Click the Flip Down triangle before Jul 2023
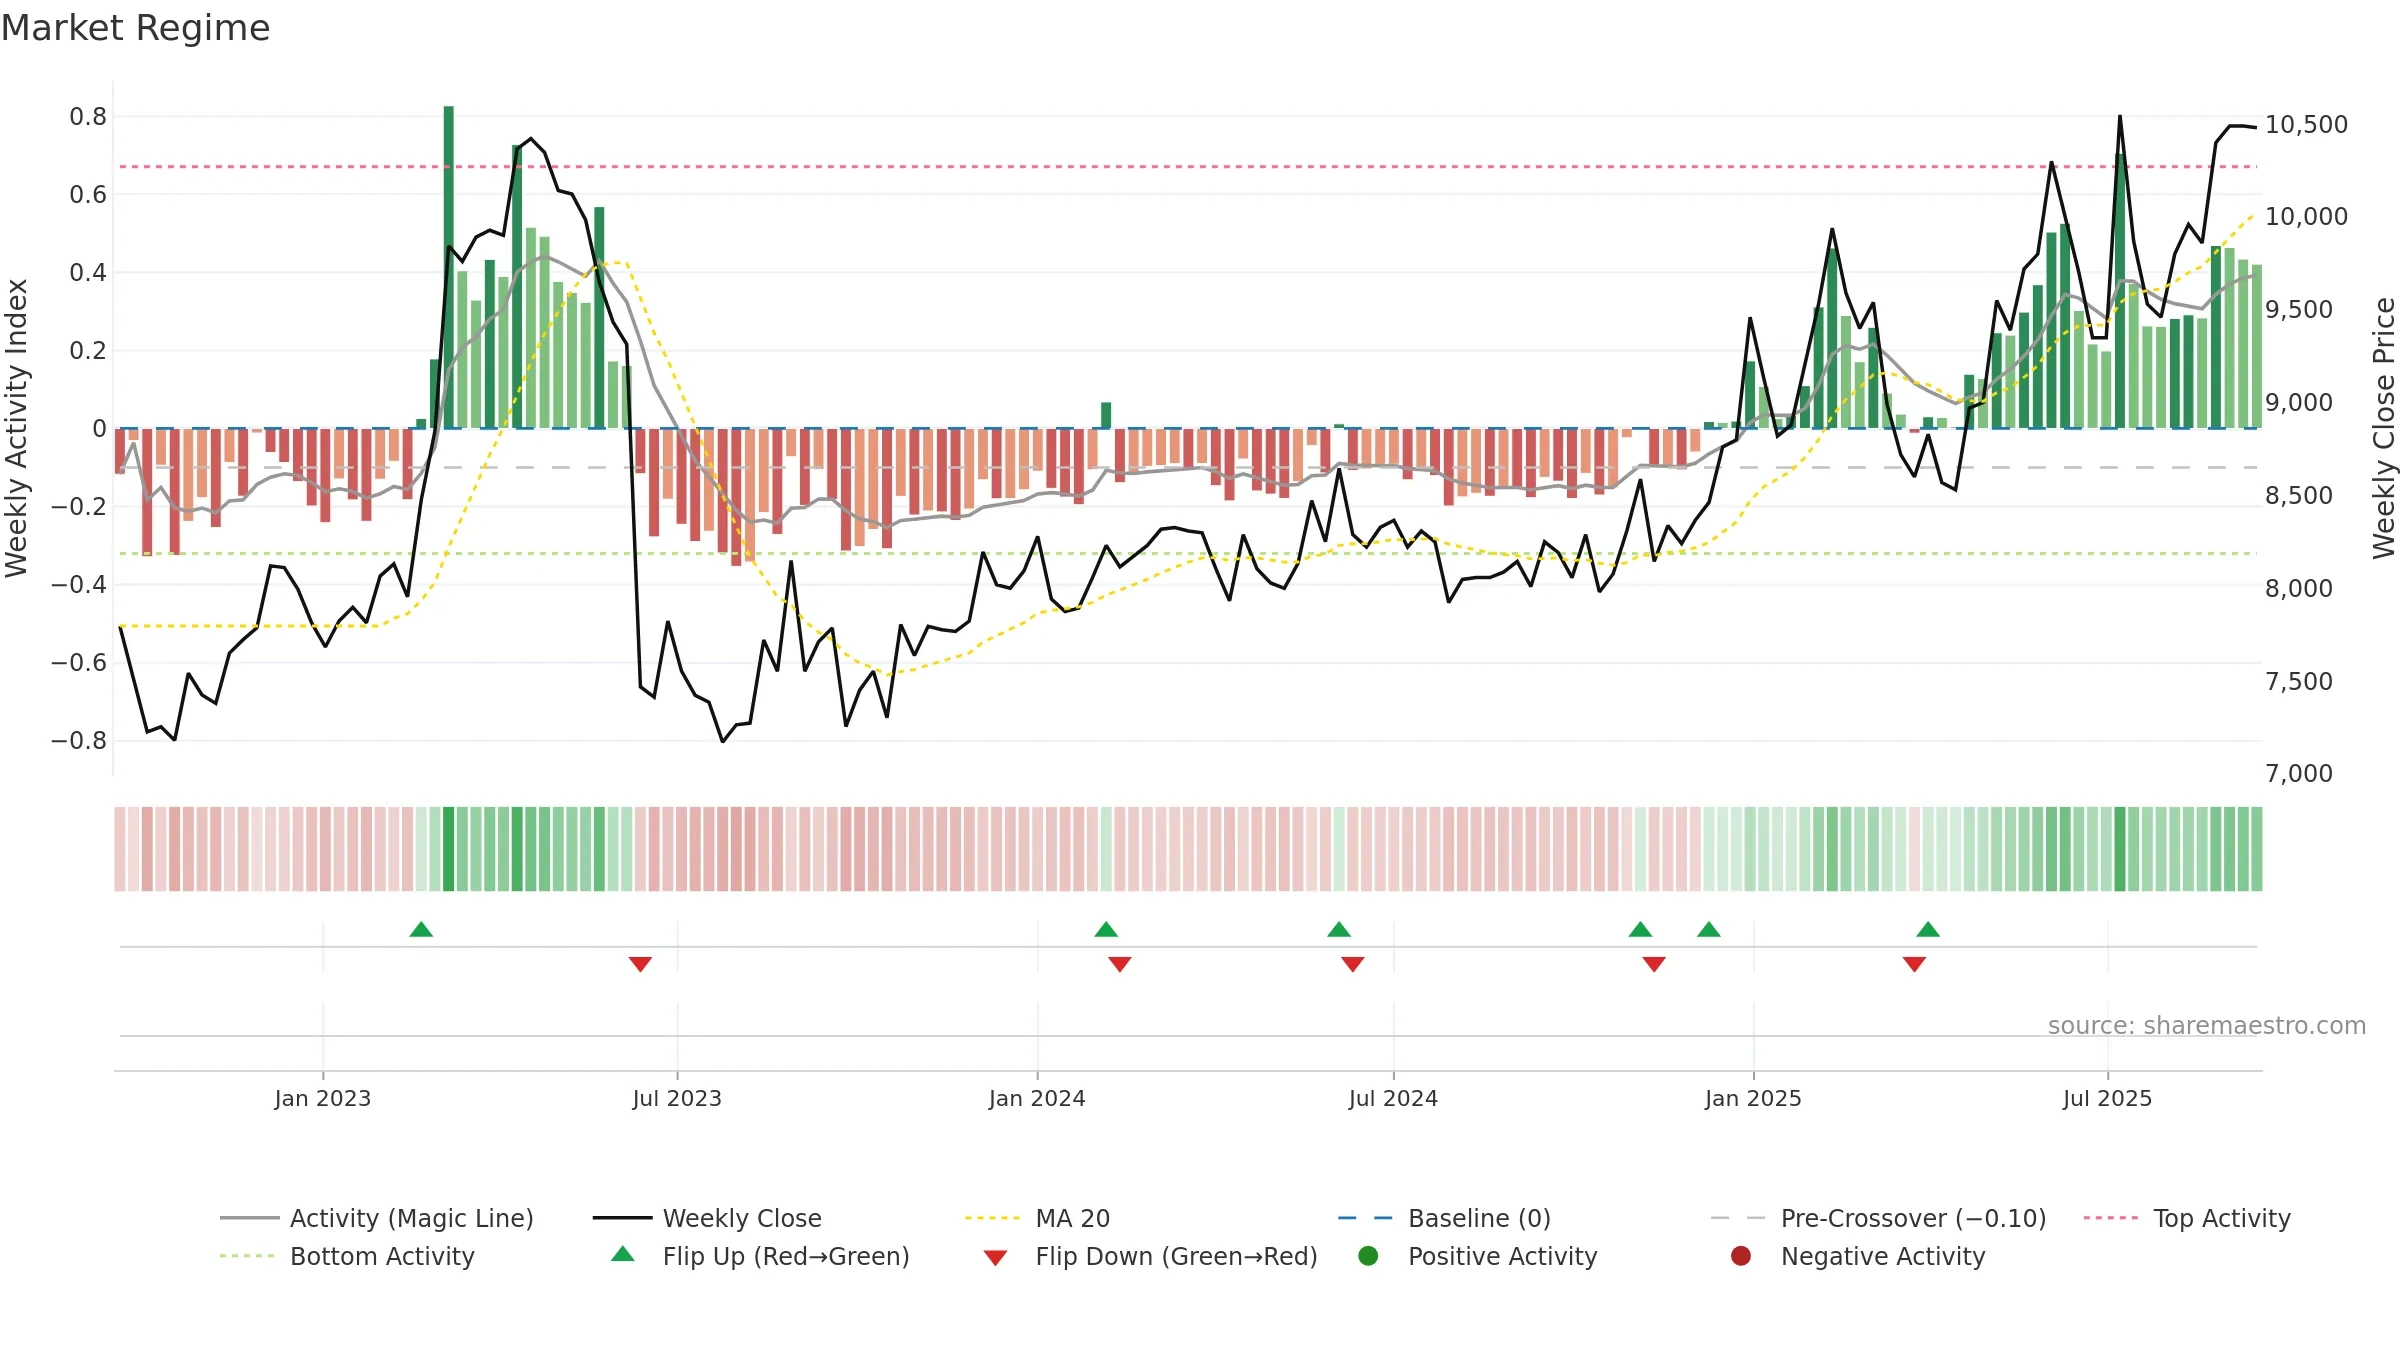 pos(640,964)
